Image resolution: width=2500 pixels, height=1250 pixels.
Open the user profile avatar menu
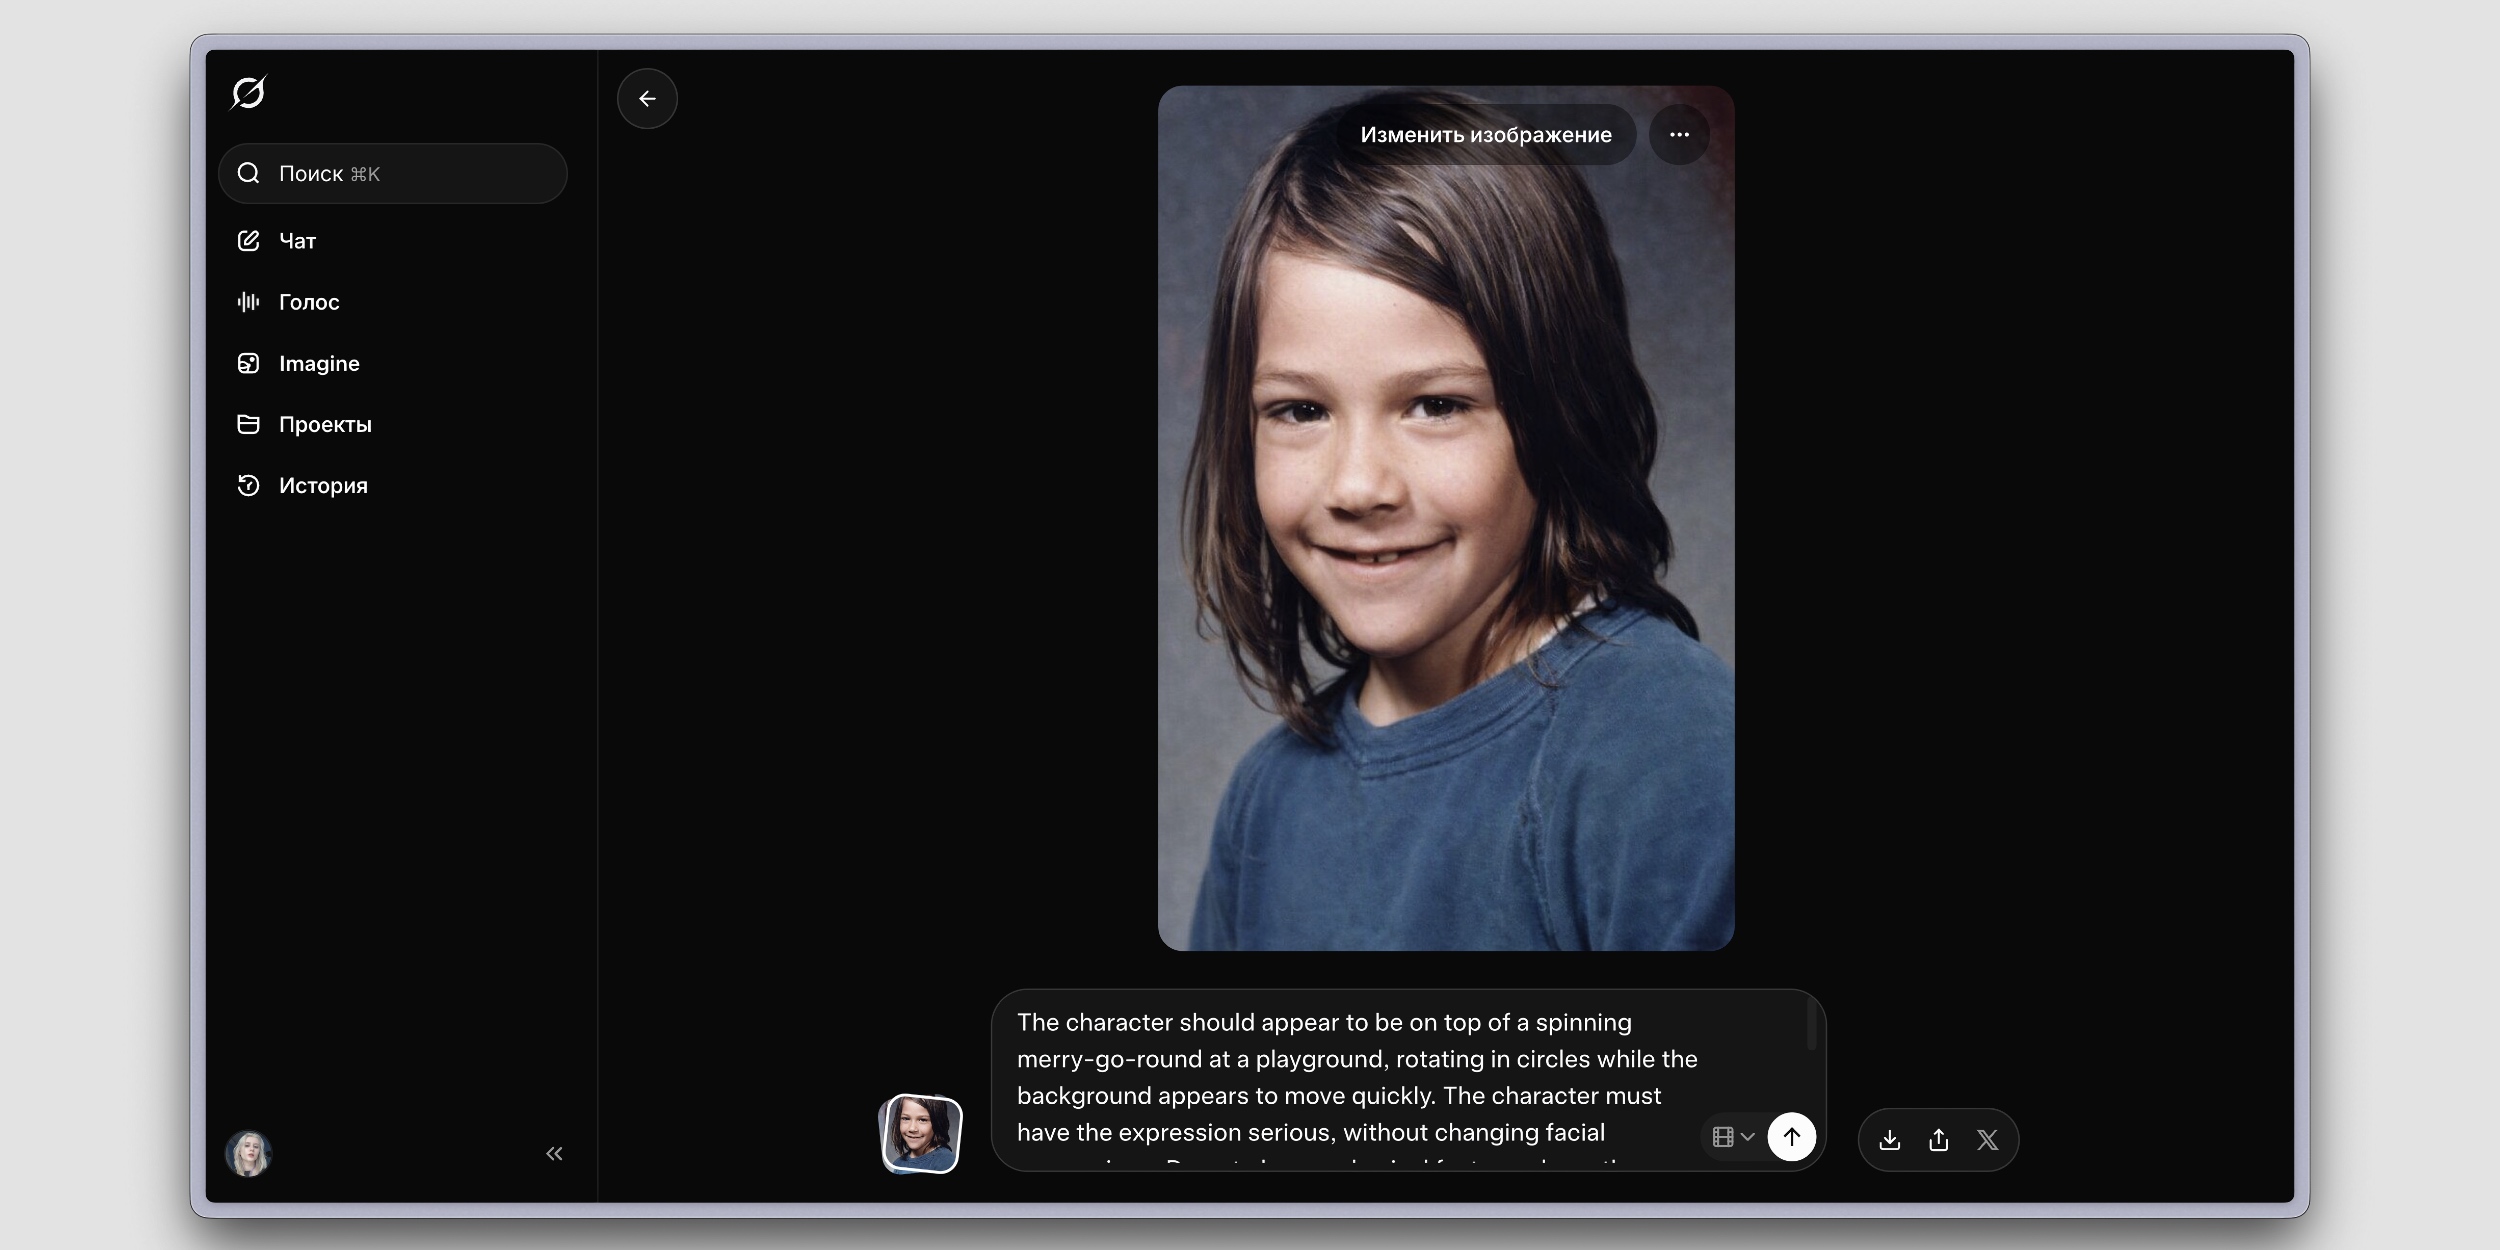click(248, 1154)
